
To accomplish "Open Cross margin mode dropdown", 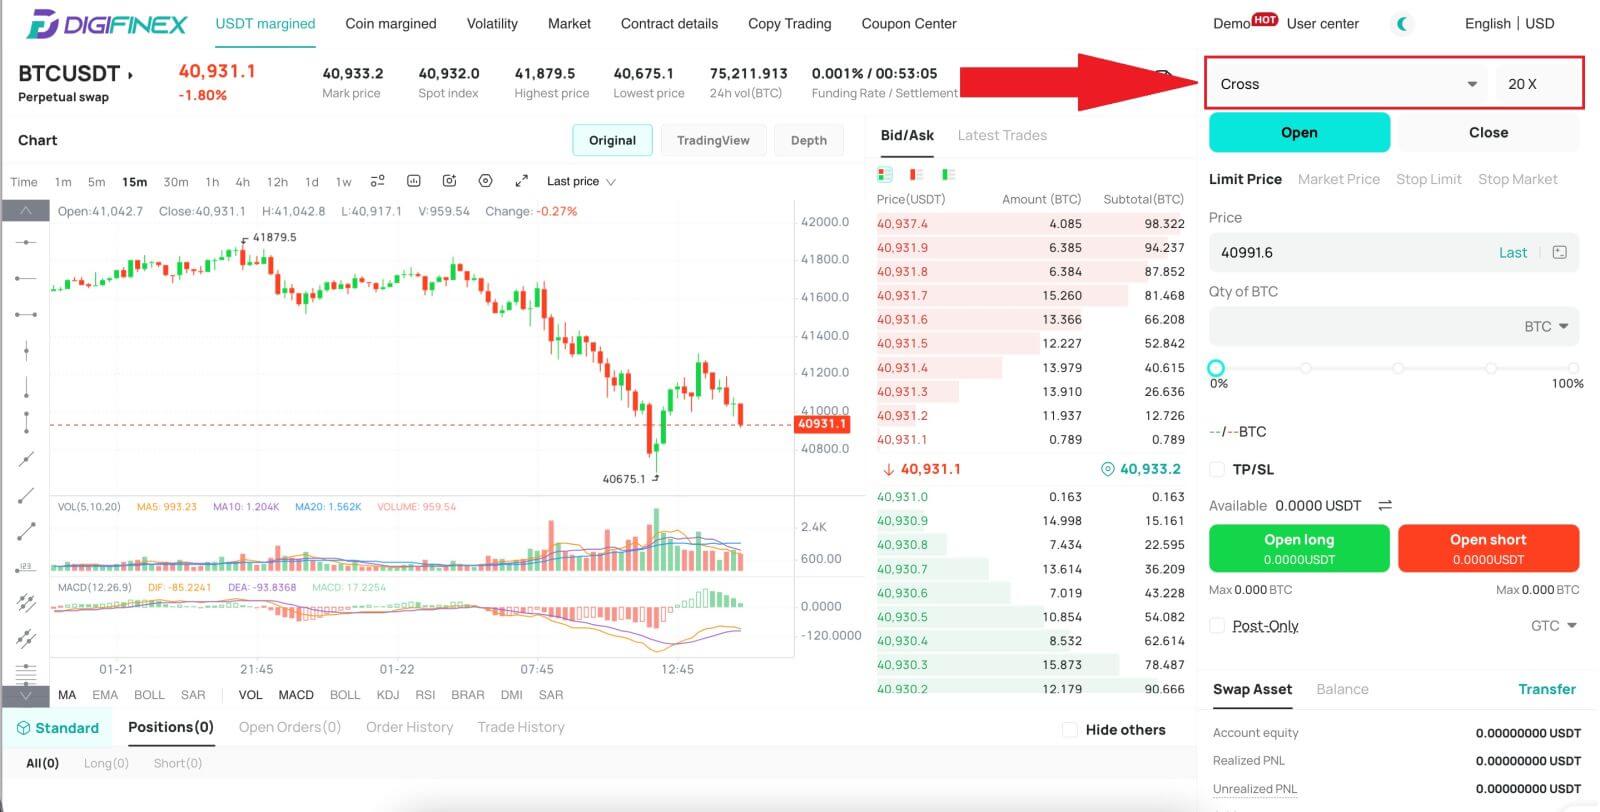I will click(x=1349, y=84).
